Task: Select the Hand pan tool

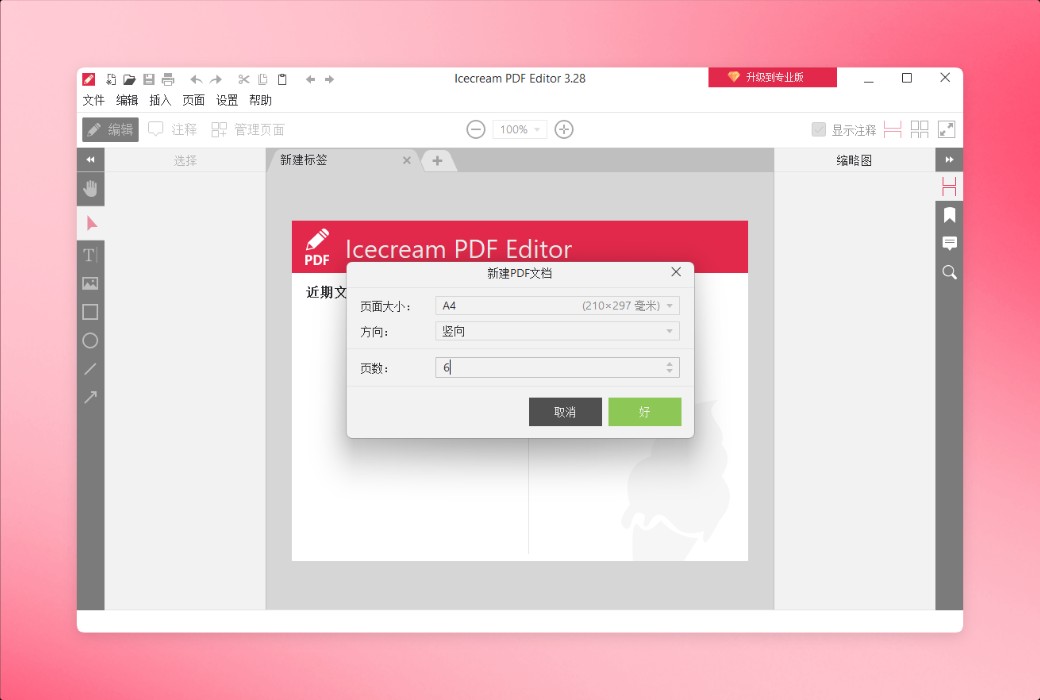Action: click(x=90, y=189)
